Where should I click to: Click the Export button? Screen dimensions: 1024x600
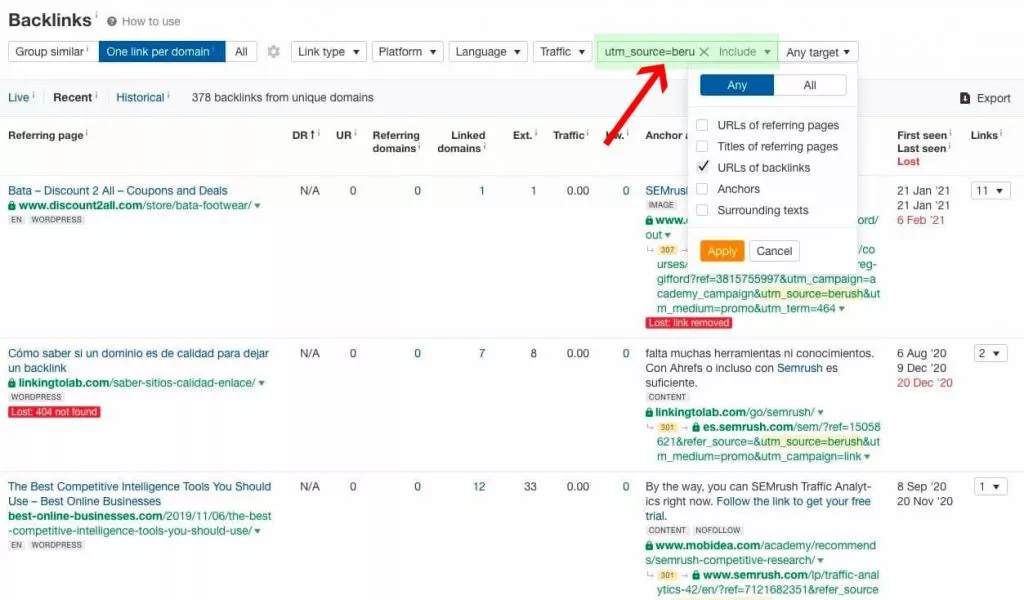coord(985,98)
